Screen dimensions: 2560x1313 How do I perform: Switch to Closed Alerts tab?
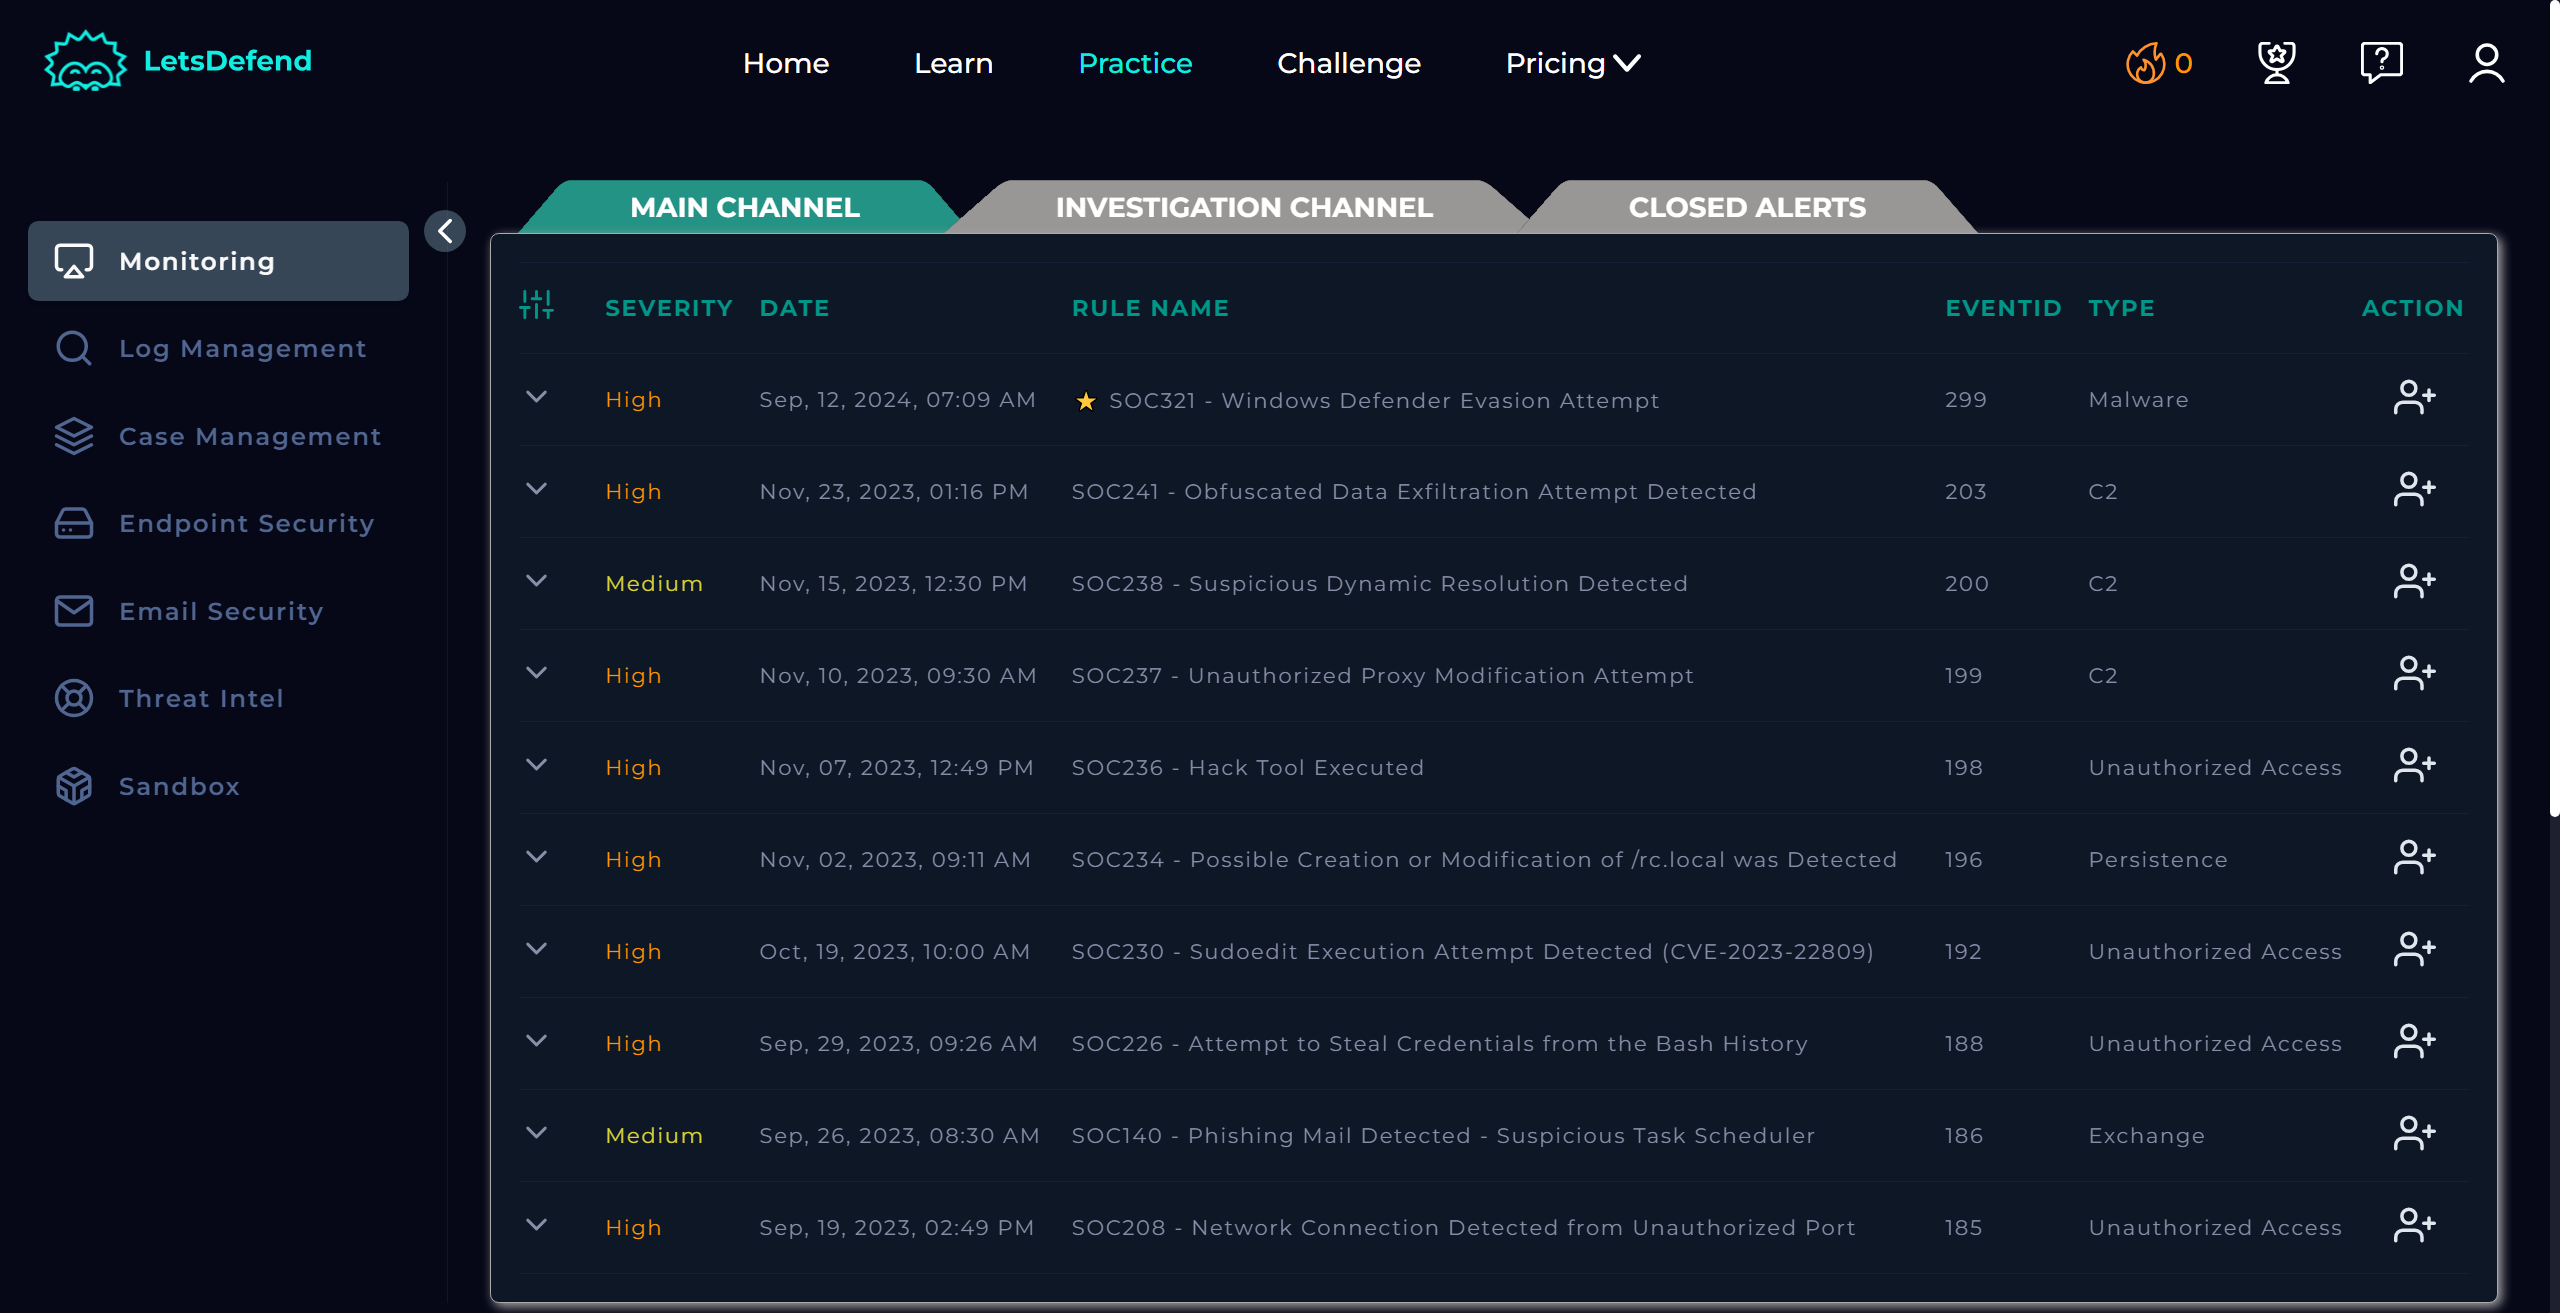(x=1746, y=206)
